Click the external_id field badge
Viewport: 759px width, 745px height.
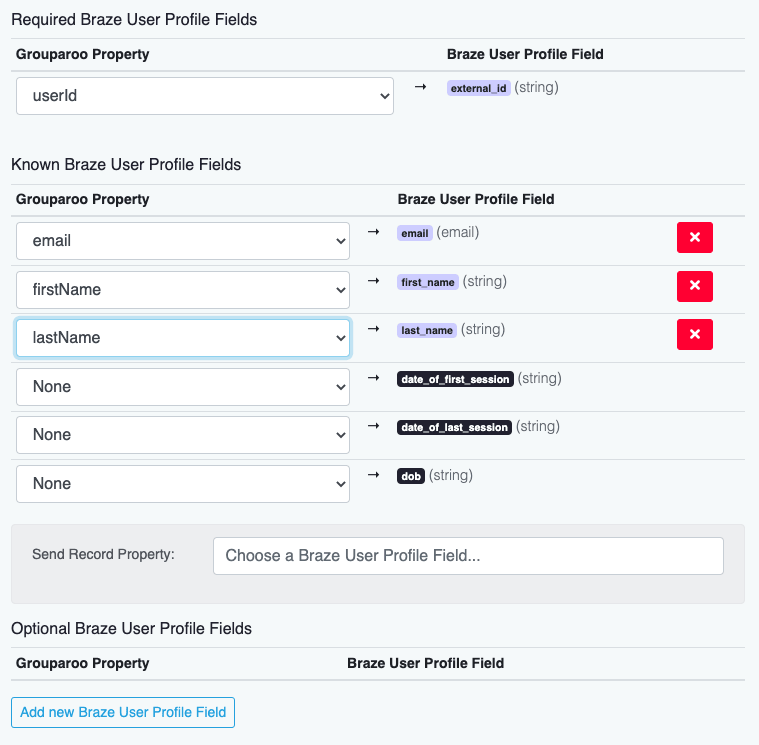point(480,88)
